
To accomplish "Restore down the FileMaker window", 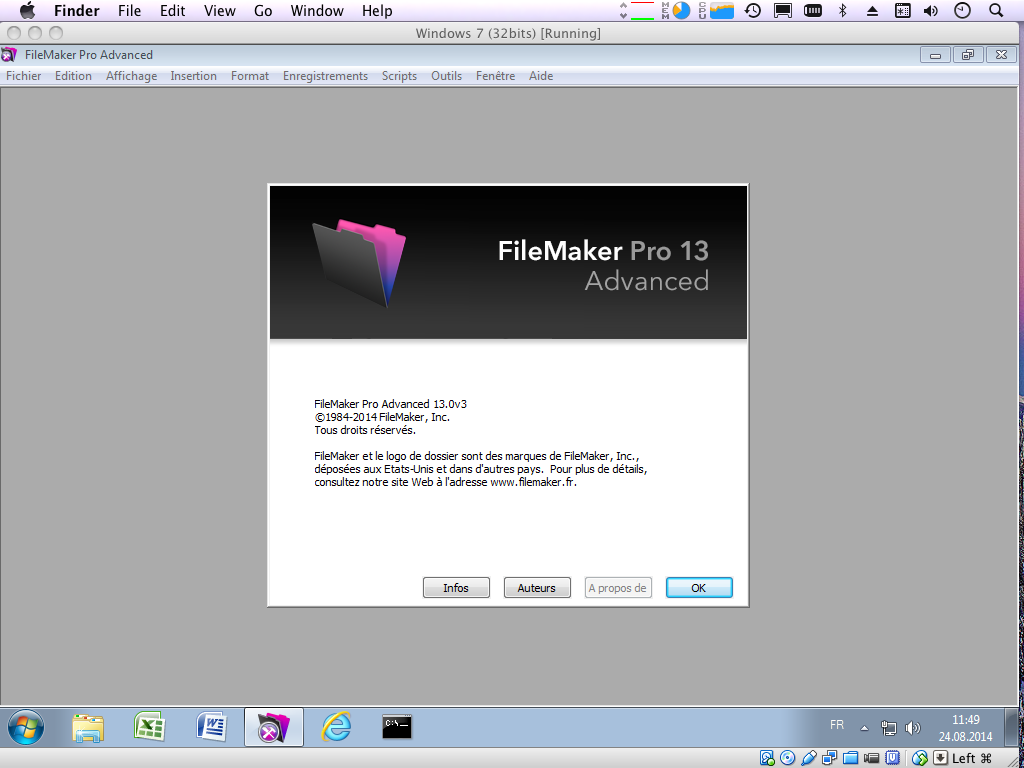I will pyautogui.click(x=968, y=55).
